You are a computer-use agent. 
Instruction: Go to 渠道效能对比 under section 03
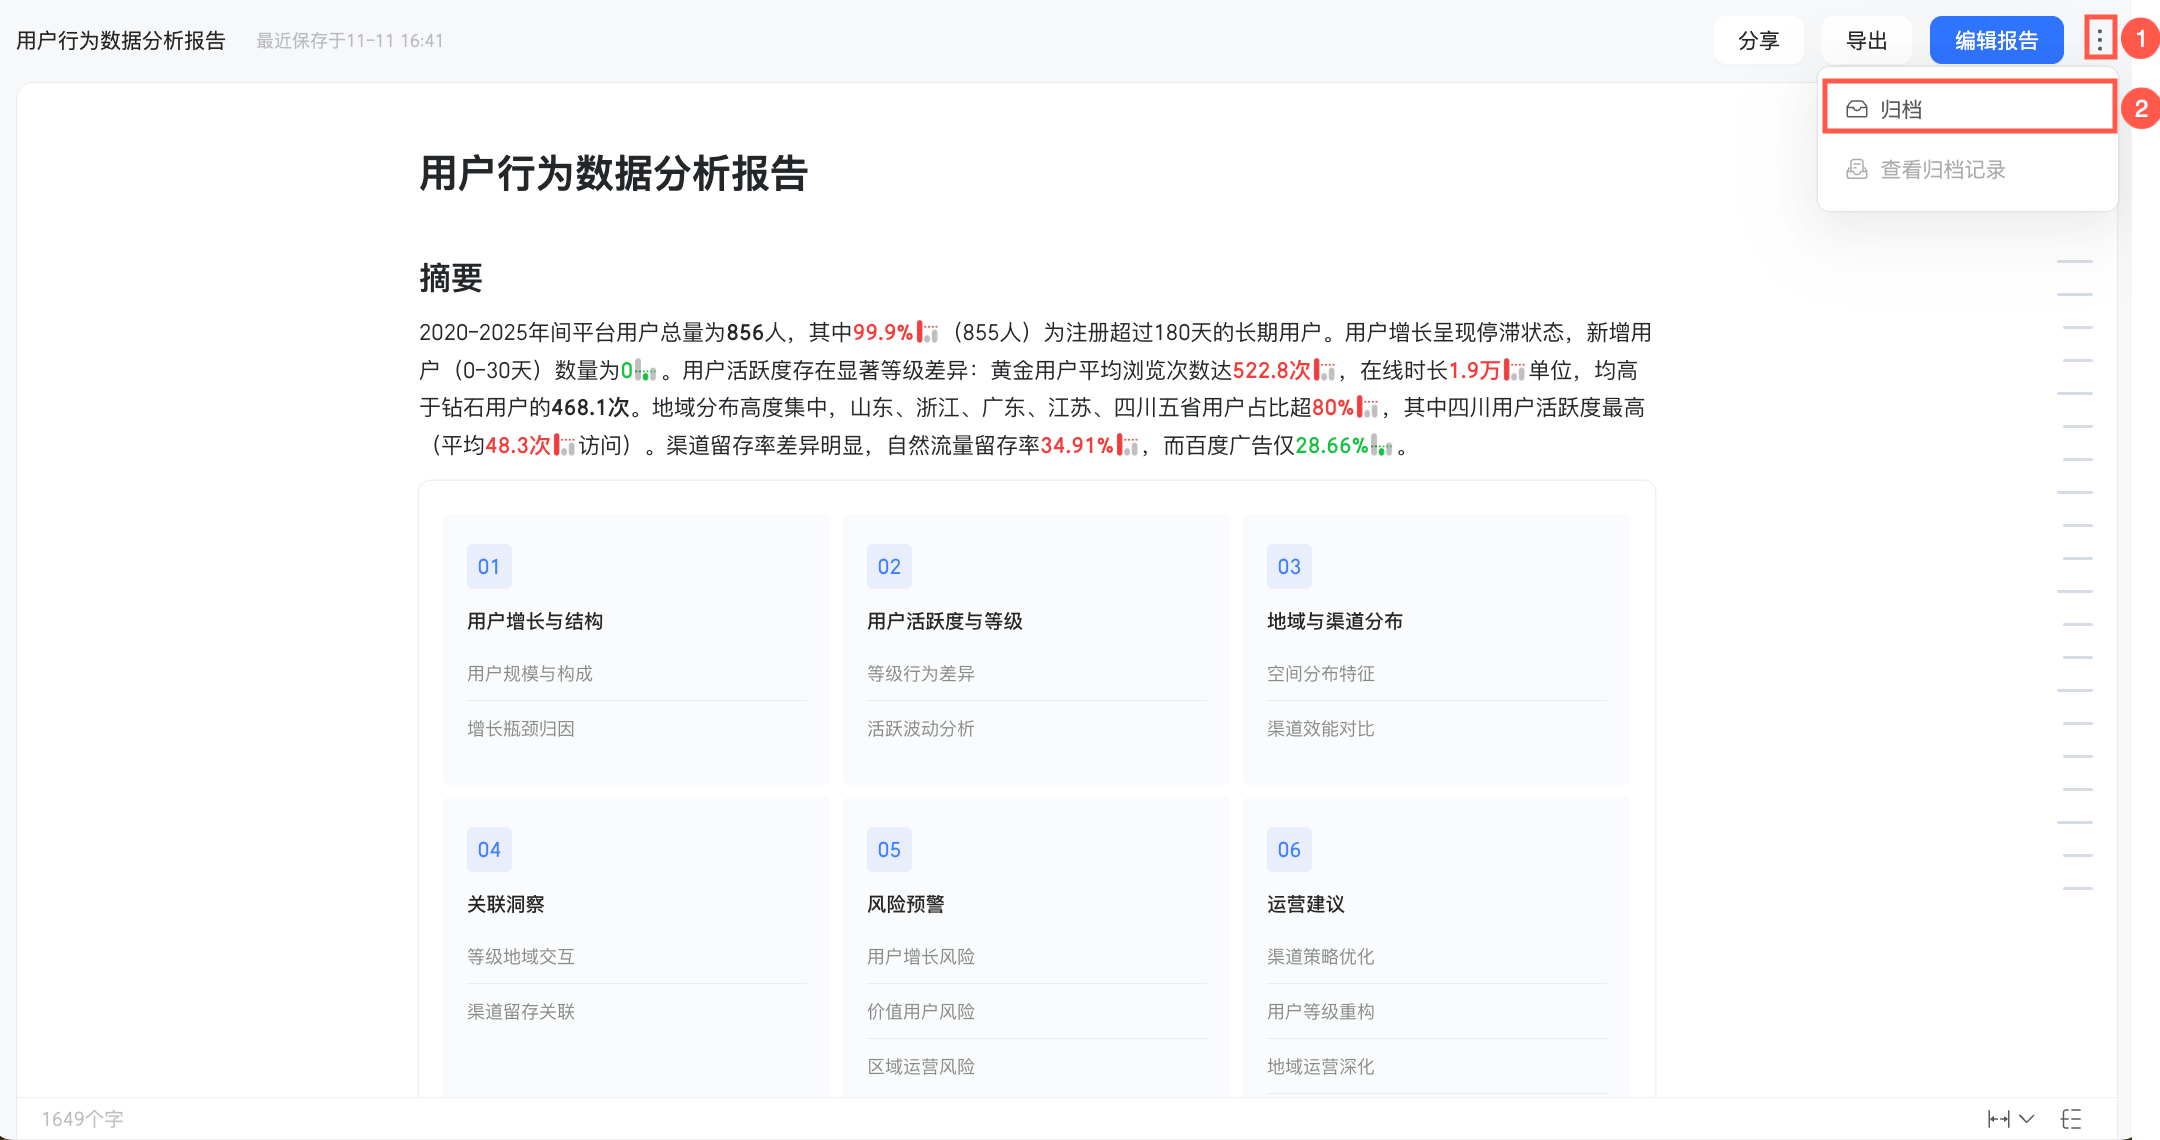coord(1320,729)
